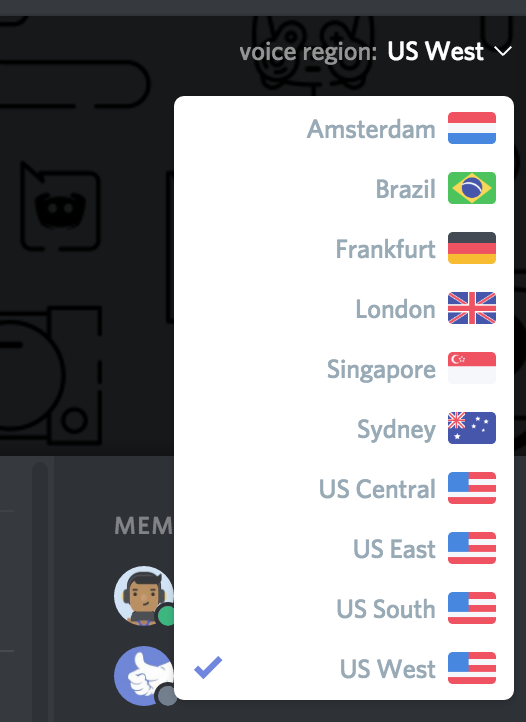This screenshot has width=526, height=722.
Task: Click the Singapore flag icon
Action: click(472, 368)
